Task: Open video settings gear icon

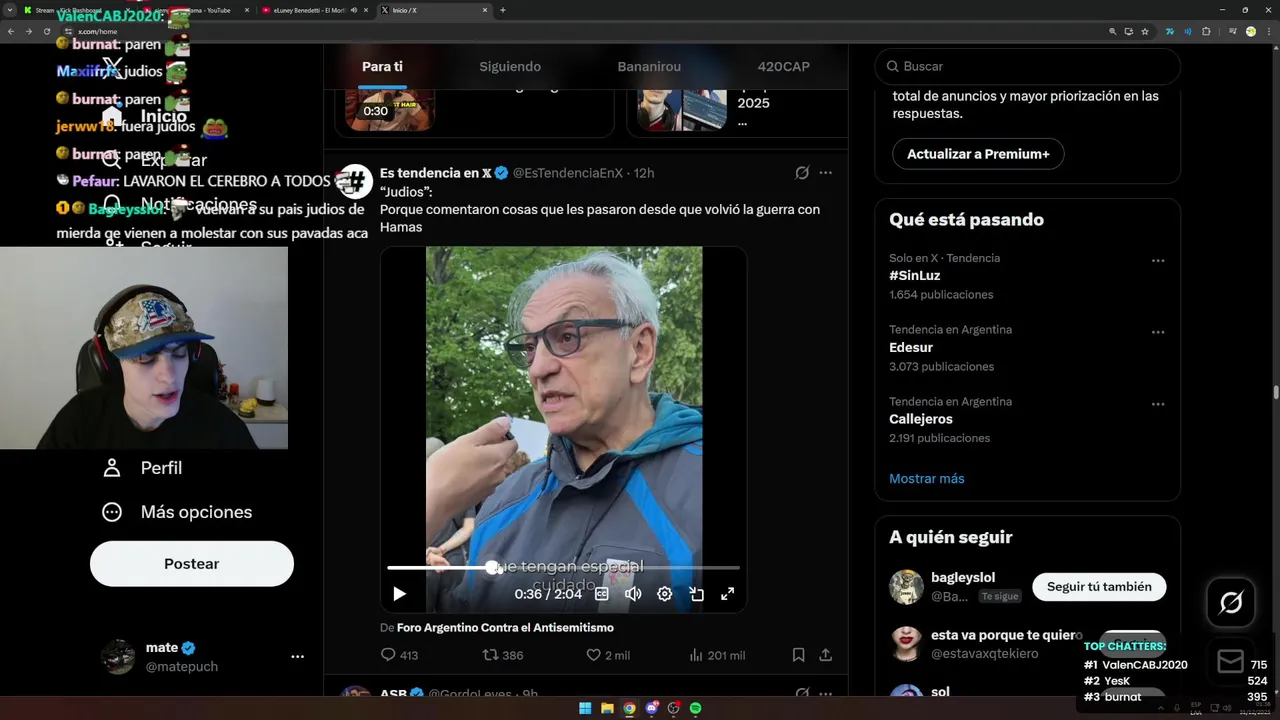Action: point(664,594)
